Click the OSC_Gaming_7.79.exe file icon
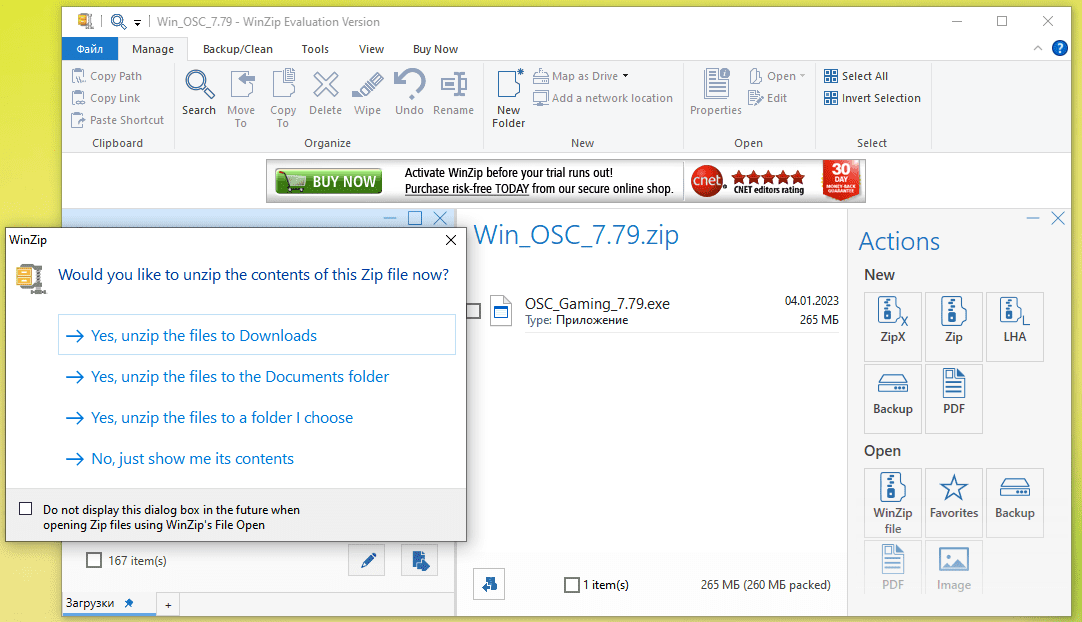 click(x=501, y=311)
